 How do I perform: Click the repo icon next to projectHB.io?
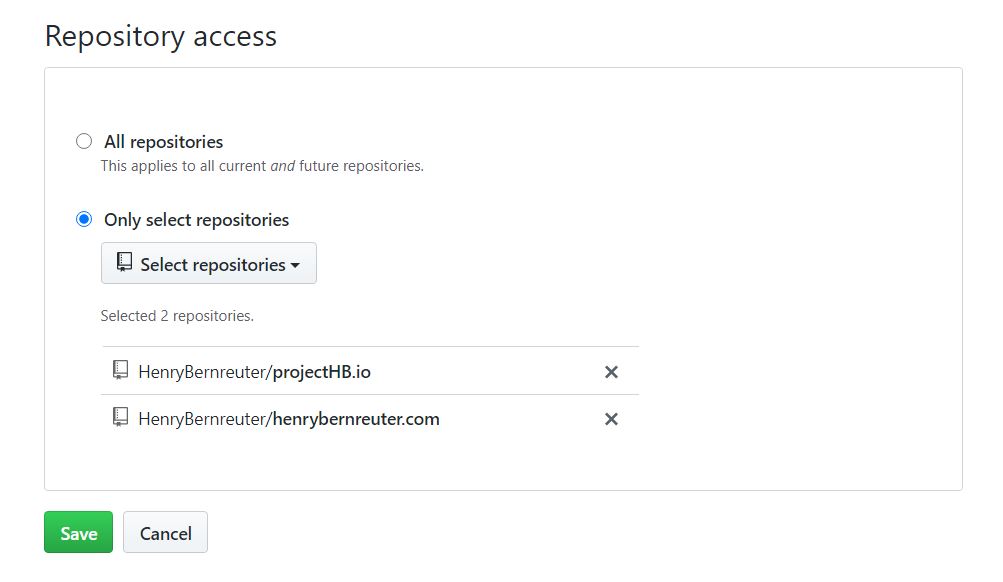pyautogui.click(x=120, y=370)
